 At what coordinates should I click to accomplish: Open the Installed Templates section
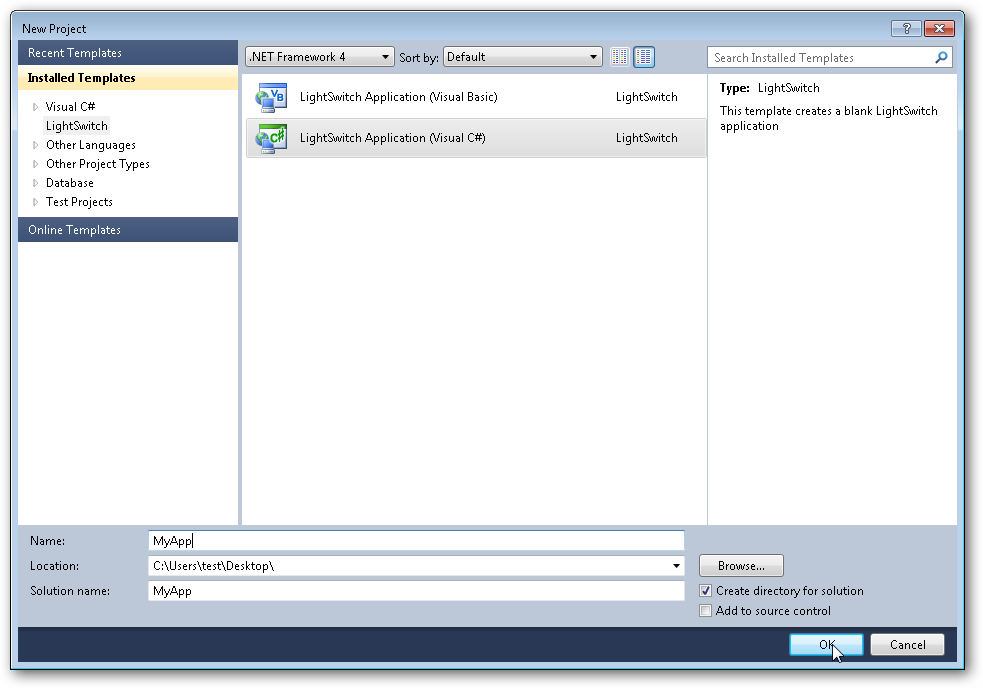coord(128,78)
